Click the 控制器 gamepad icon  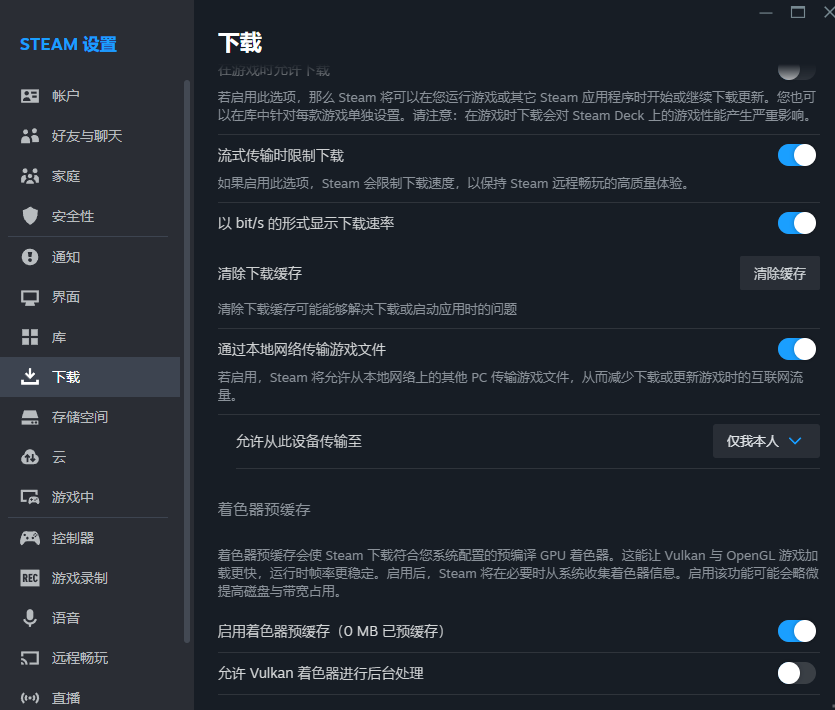tap(30, 538)
